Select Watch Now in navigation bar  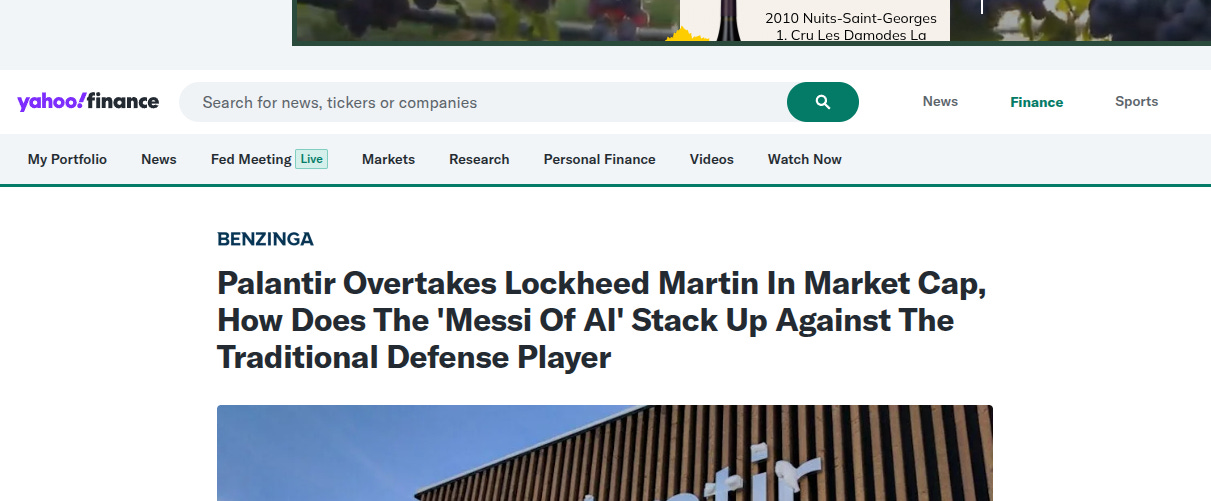(805, 159)
